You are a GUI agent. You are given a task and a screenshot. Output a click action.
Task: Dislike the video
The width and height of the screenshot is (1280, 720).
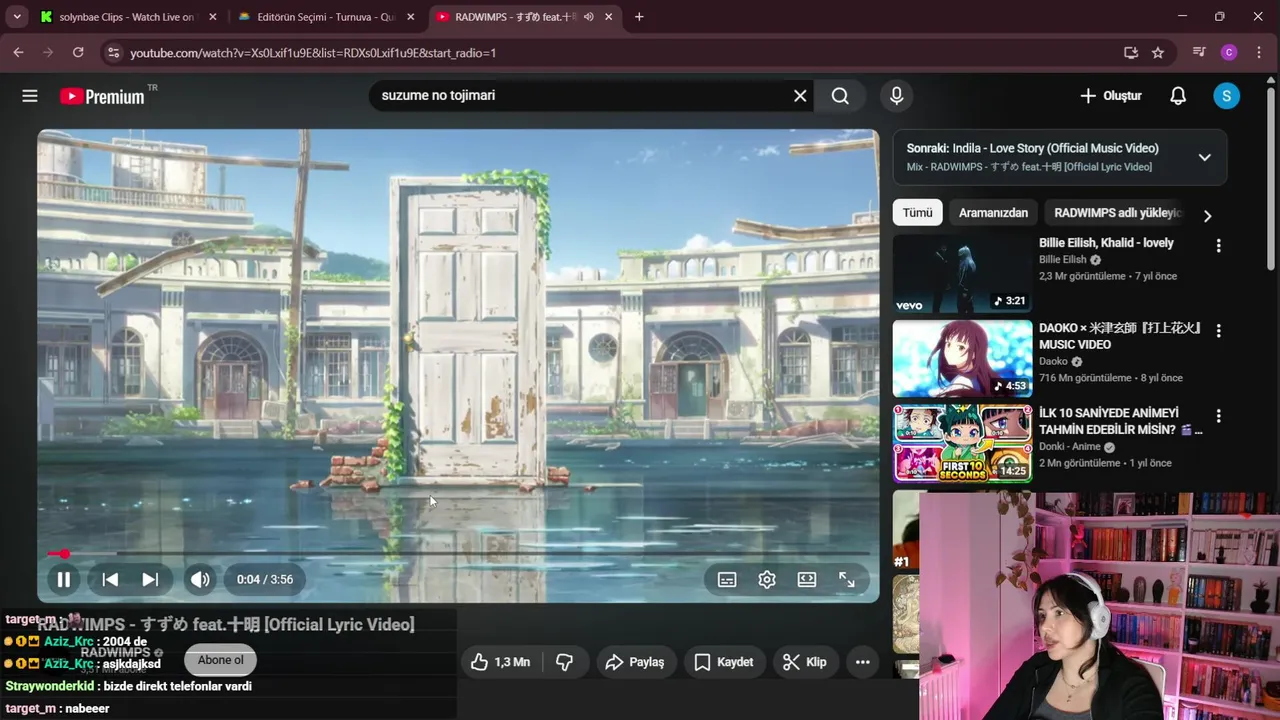coord(564,662)
